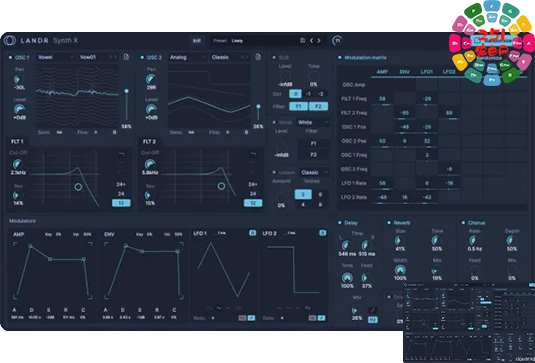Click the FLT 2 Cut-Off knob
Screen dimensions: 535x363
click(149, 164)
